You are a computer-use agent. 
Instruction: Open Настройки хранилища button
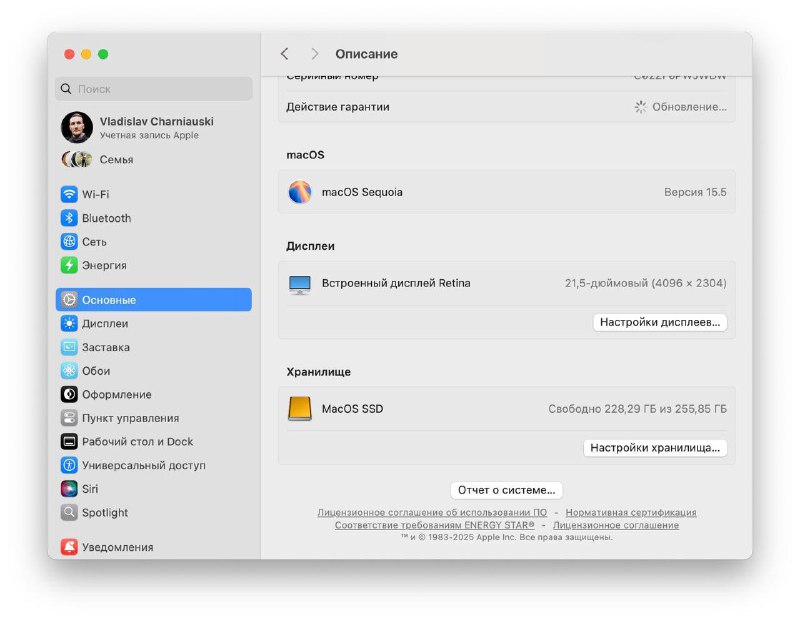coord(655,447)
